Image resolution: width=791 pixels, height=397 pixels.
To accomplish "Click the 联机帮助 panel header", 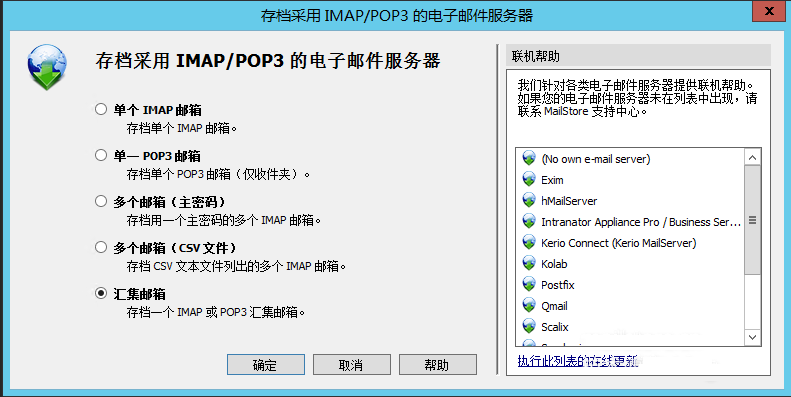I will [638, 56].
